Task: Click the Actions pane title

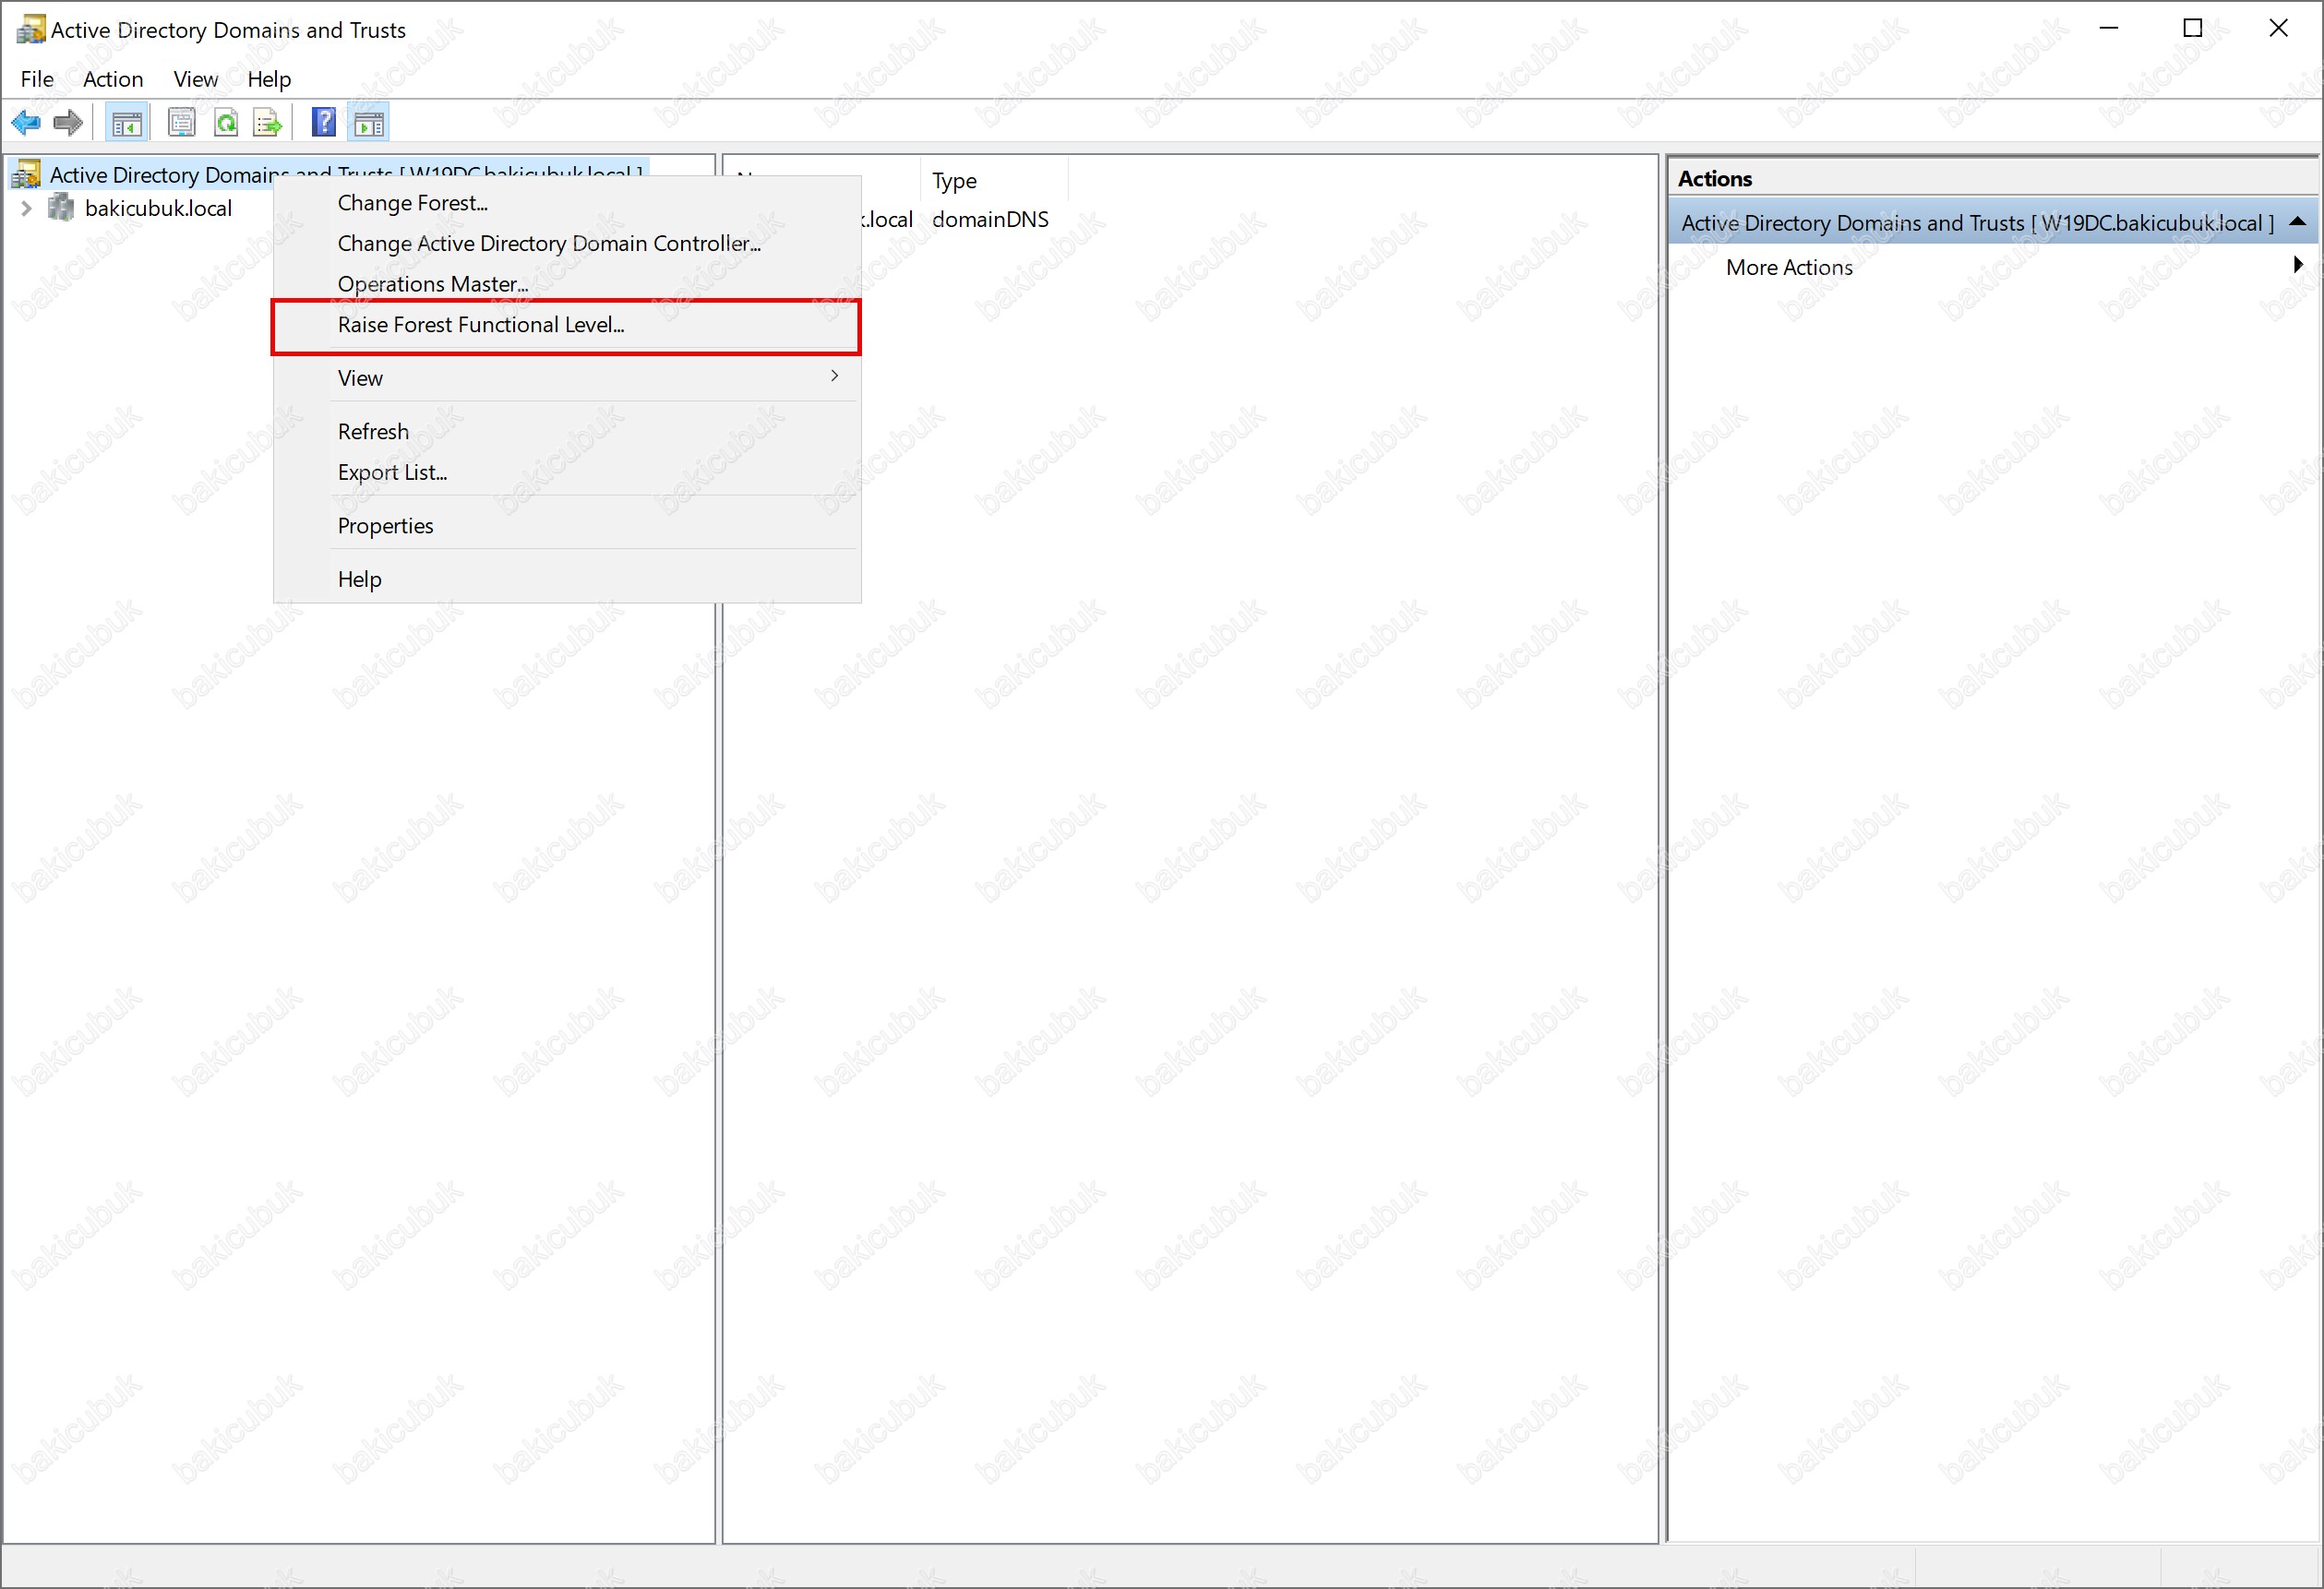Action: pos(1714,179)
